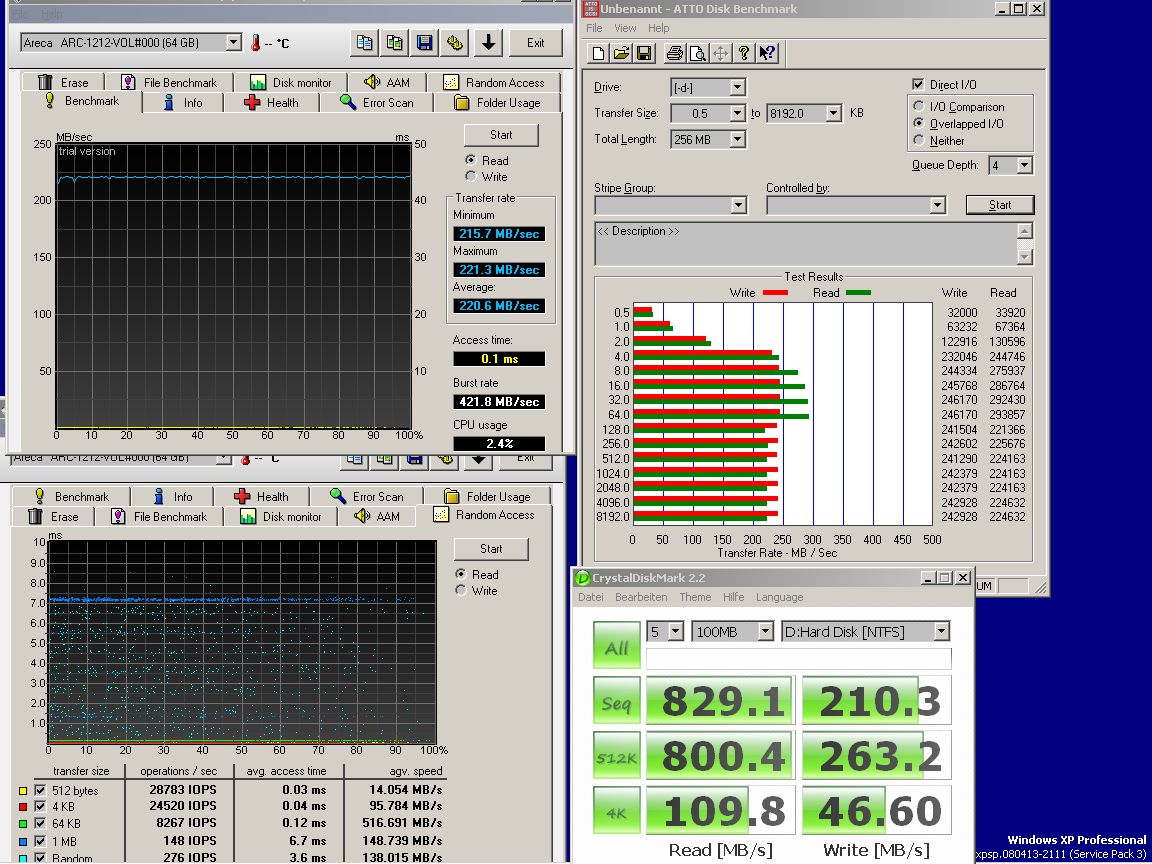Screen dimensions: 1152x864
Task: Open the Bearbeiten menu in CrystalDiskMark
Action: (641, 597)
